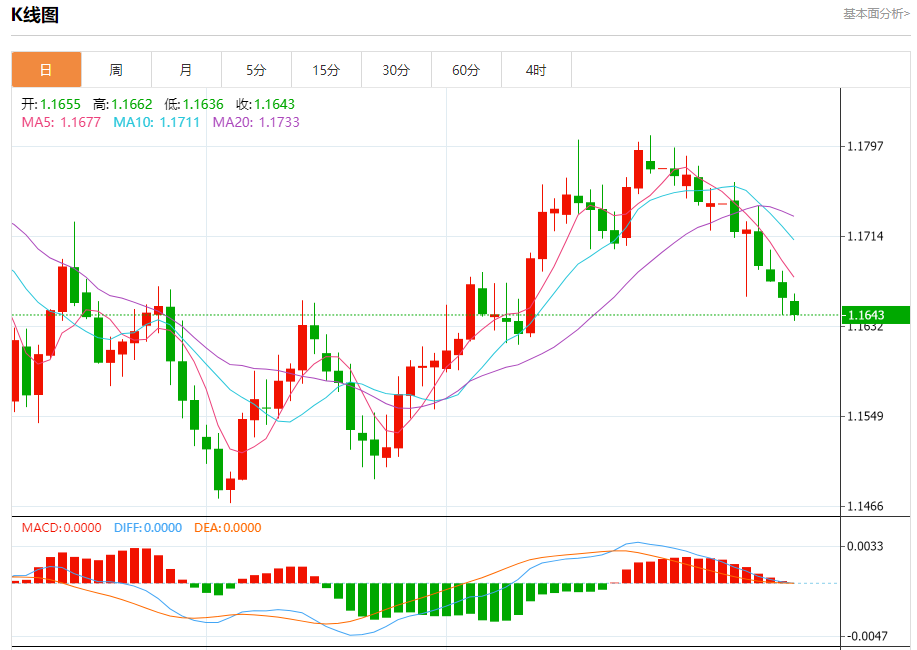Click the green 1.1643 current price label
The width and height of the screenshot is (917, 650).
(874, 315)
